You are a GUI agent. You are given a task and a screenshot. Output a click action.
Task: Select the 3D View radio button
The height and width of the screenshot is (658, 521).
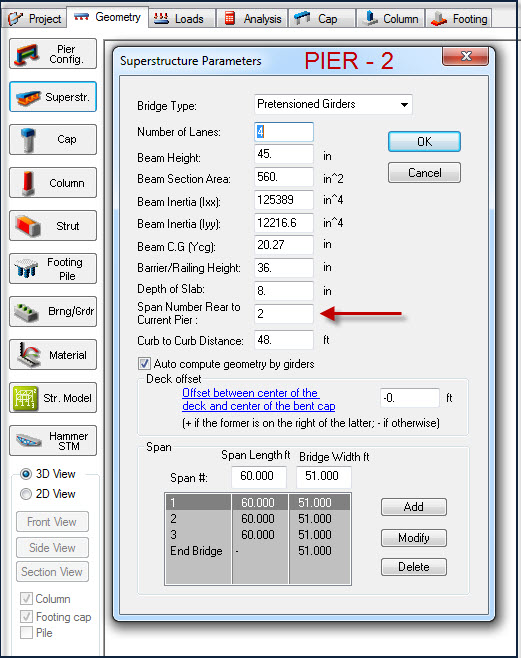pyautogui.click(x=26, y=474)
